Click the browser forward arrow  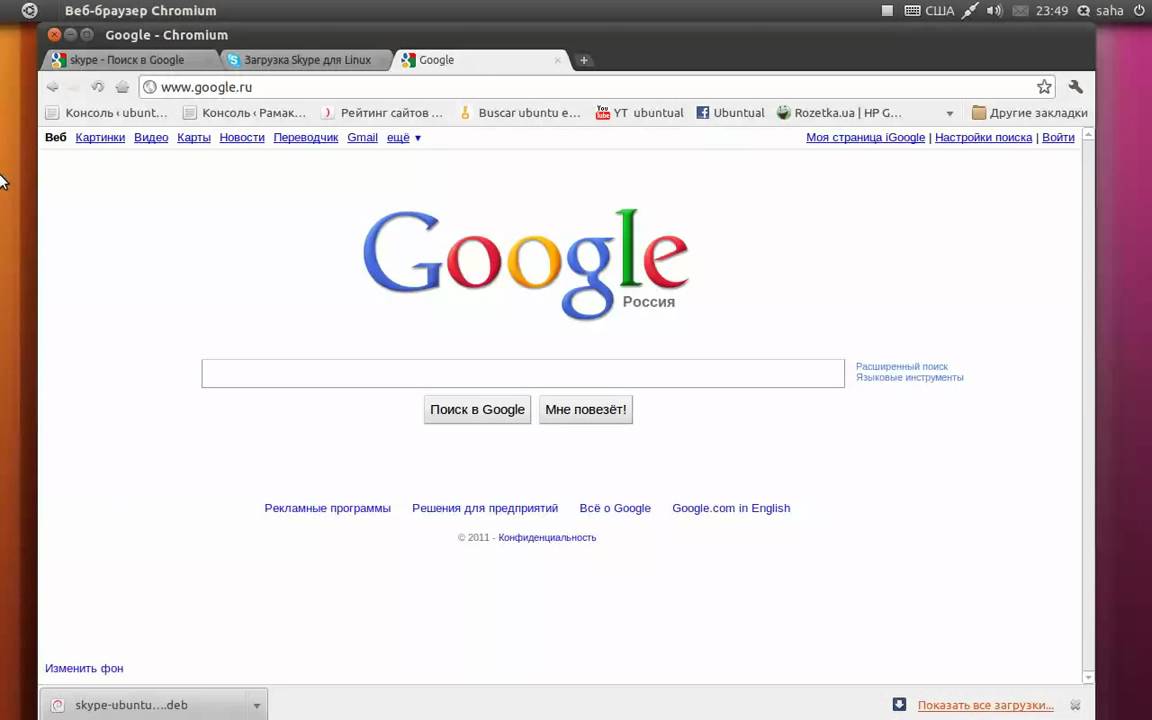(x=74, y=87)
